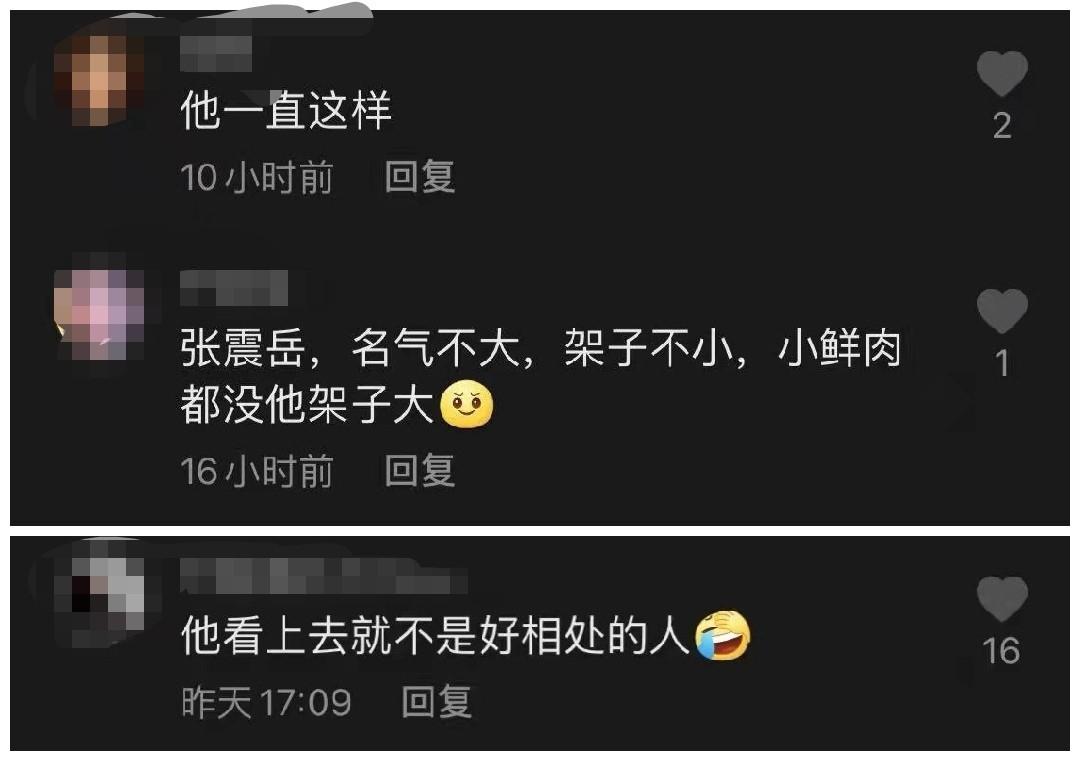Tap the heart beside the 张震岳 comment
The height and width of the screenshot is (761, 1080).
coord(1002,311)
